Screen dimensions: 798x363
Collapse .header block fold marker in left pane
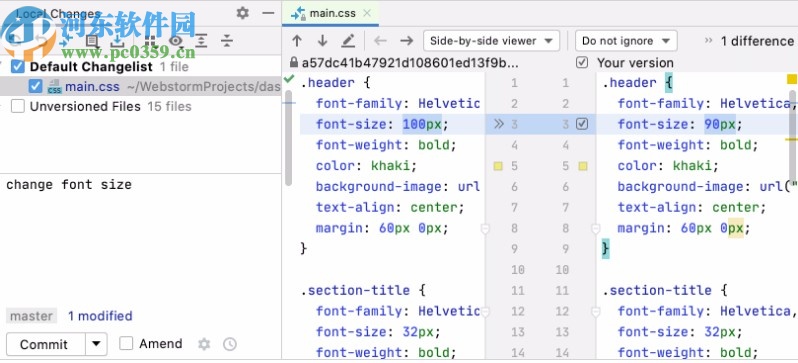tap(485, 229)
